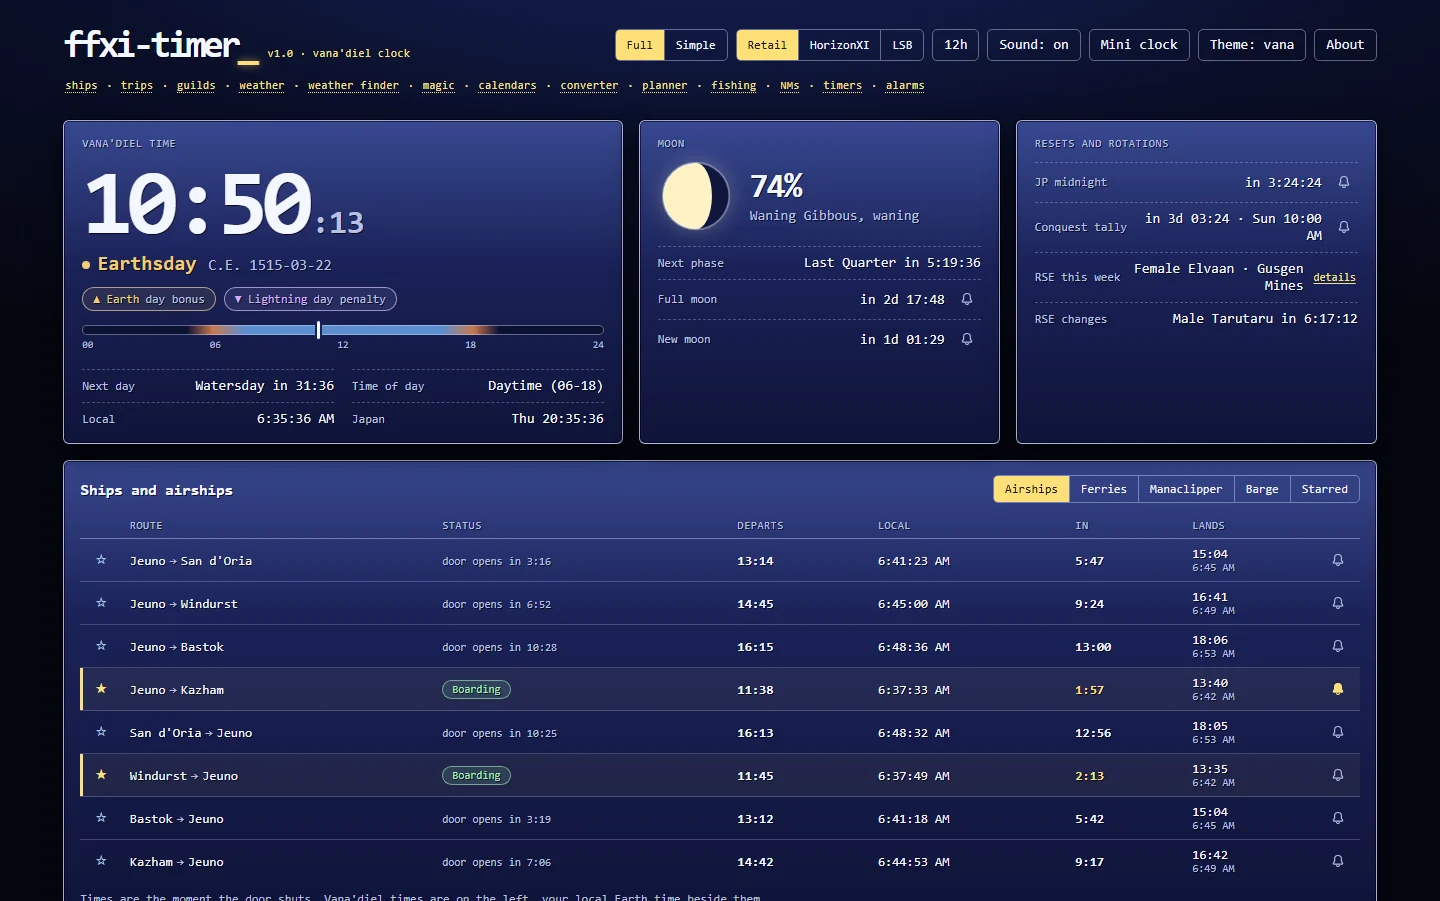Viewport: 1440px width, 901px height.
Task: Unstar the Jeuno → Kazham route
Action: (x=101, y=689)
